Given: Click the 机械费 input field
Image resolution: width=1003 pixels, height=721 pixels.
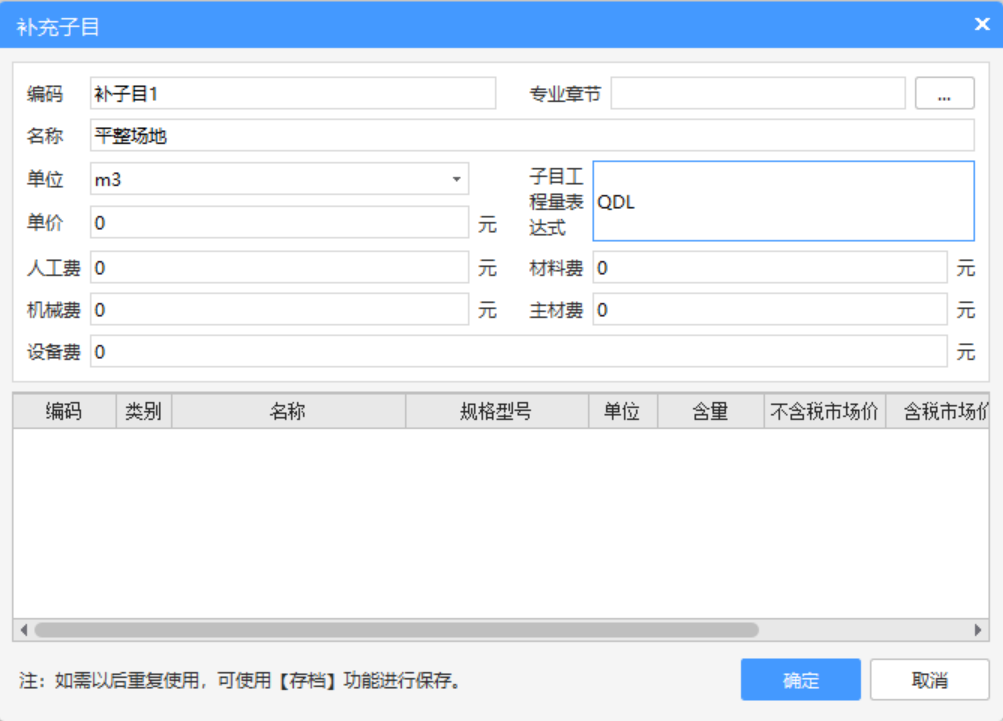Looking at the screenshot, I should (279, 310).
